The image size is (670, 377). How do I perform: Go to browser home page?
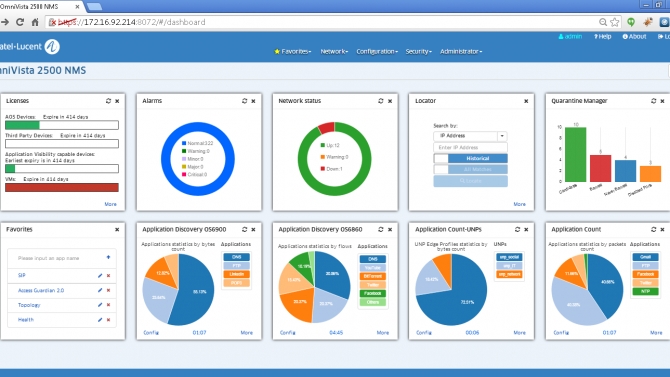click(35, 22)
